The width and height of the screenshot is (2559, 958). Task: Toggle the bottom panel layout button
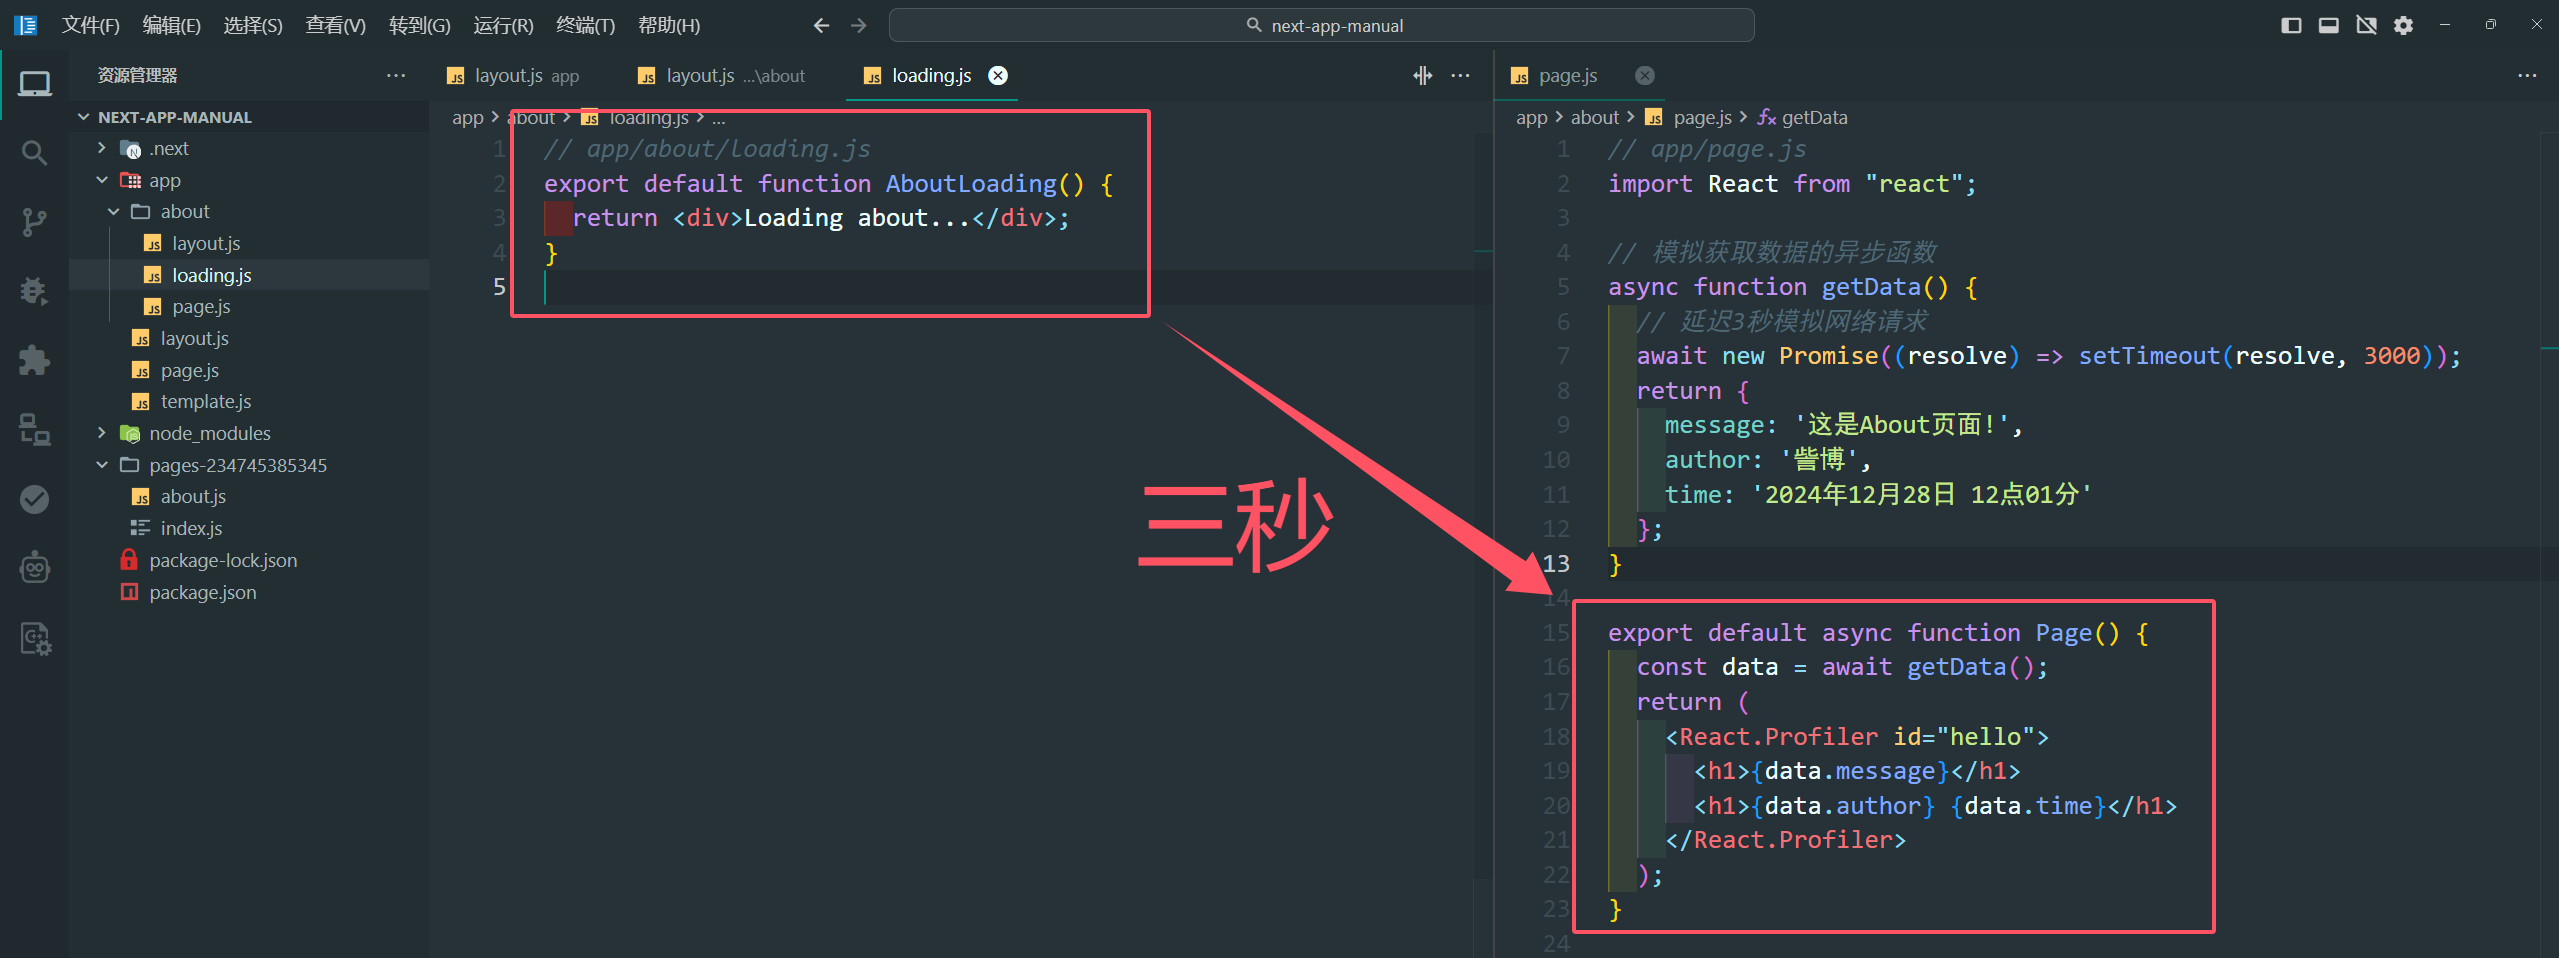pos(2329,25)
